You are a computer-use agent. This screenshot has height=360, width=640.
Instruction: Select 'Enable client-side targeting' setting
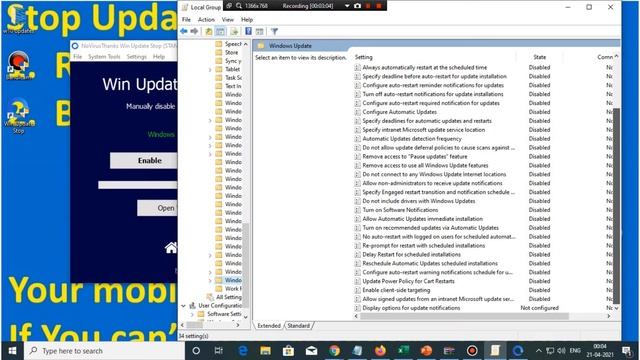396,290
